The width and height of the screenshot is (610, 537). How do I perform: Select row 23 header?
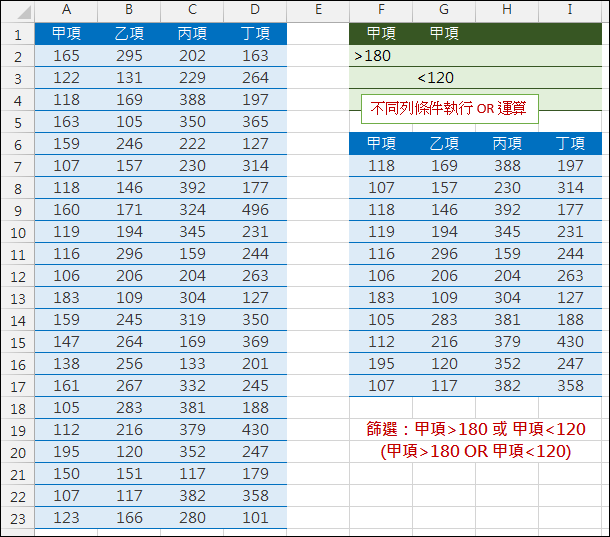(x=18, y=518)
